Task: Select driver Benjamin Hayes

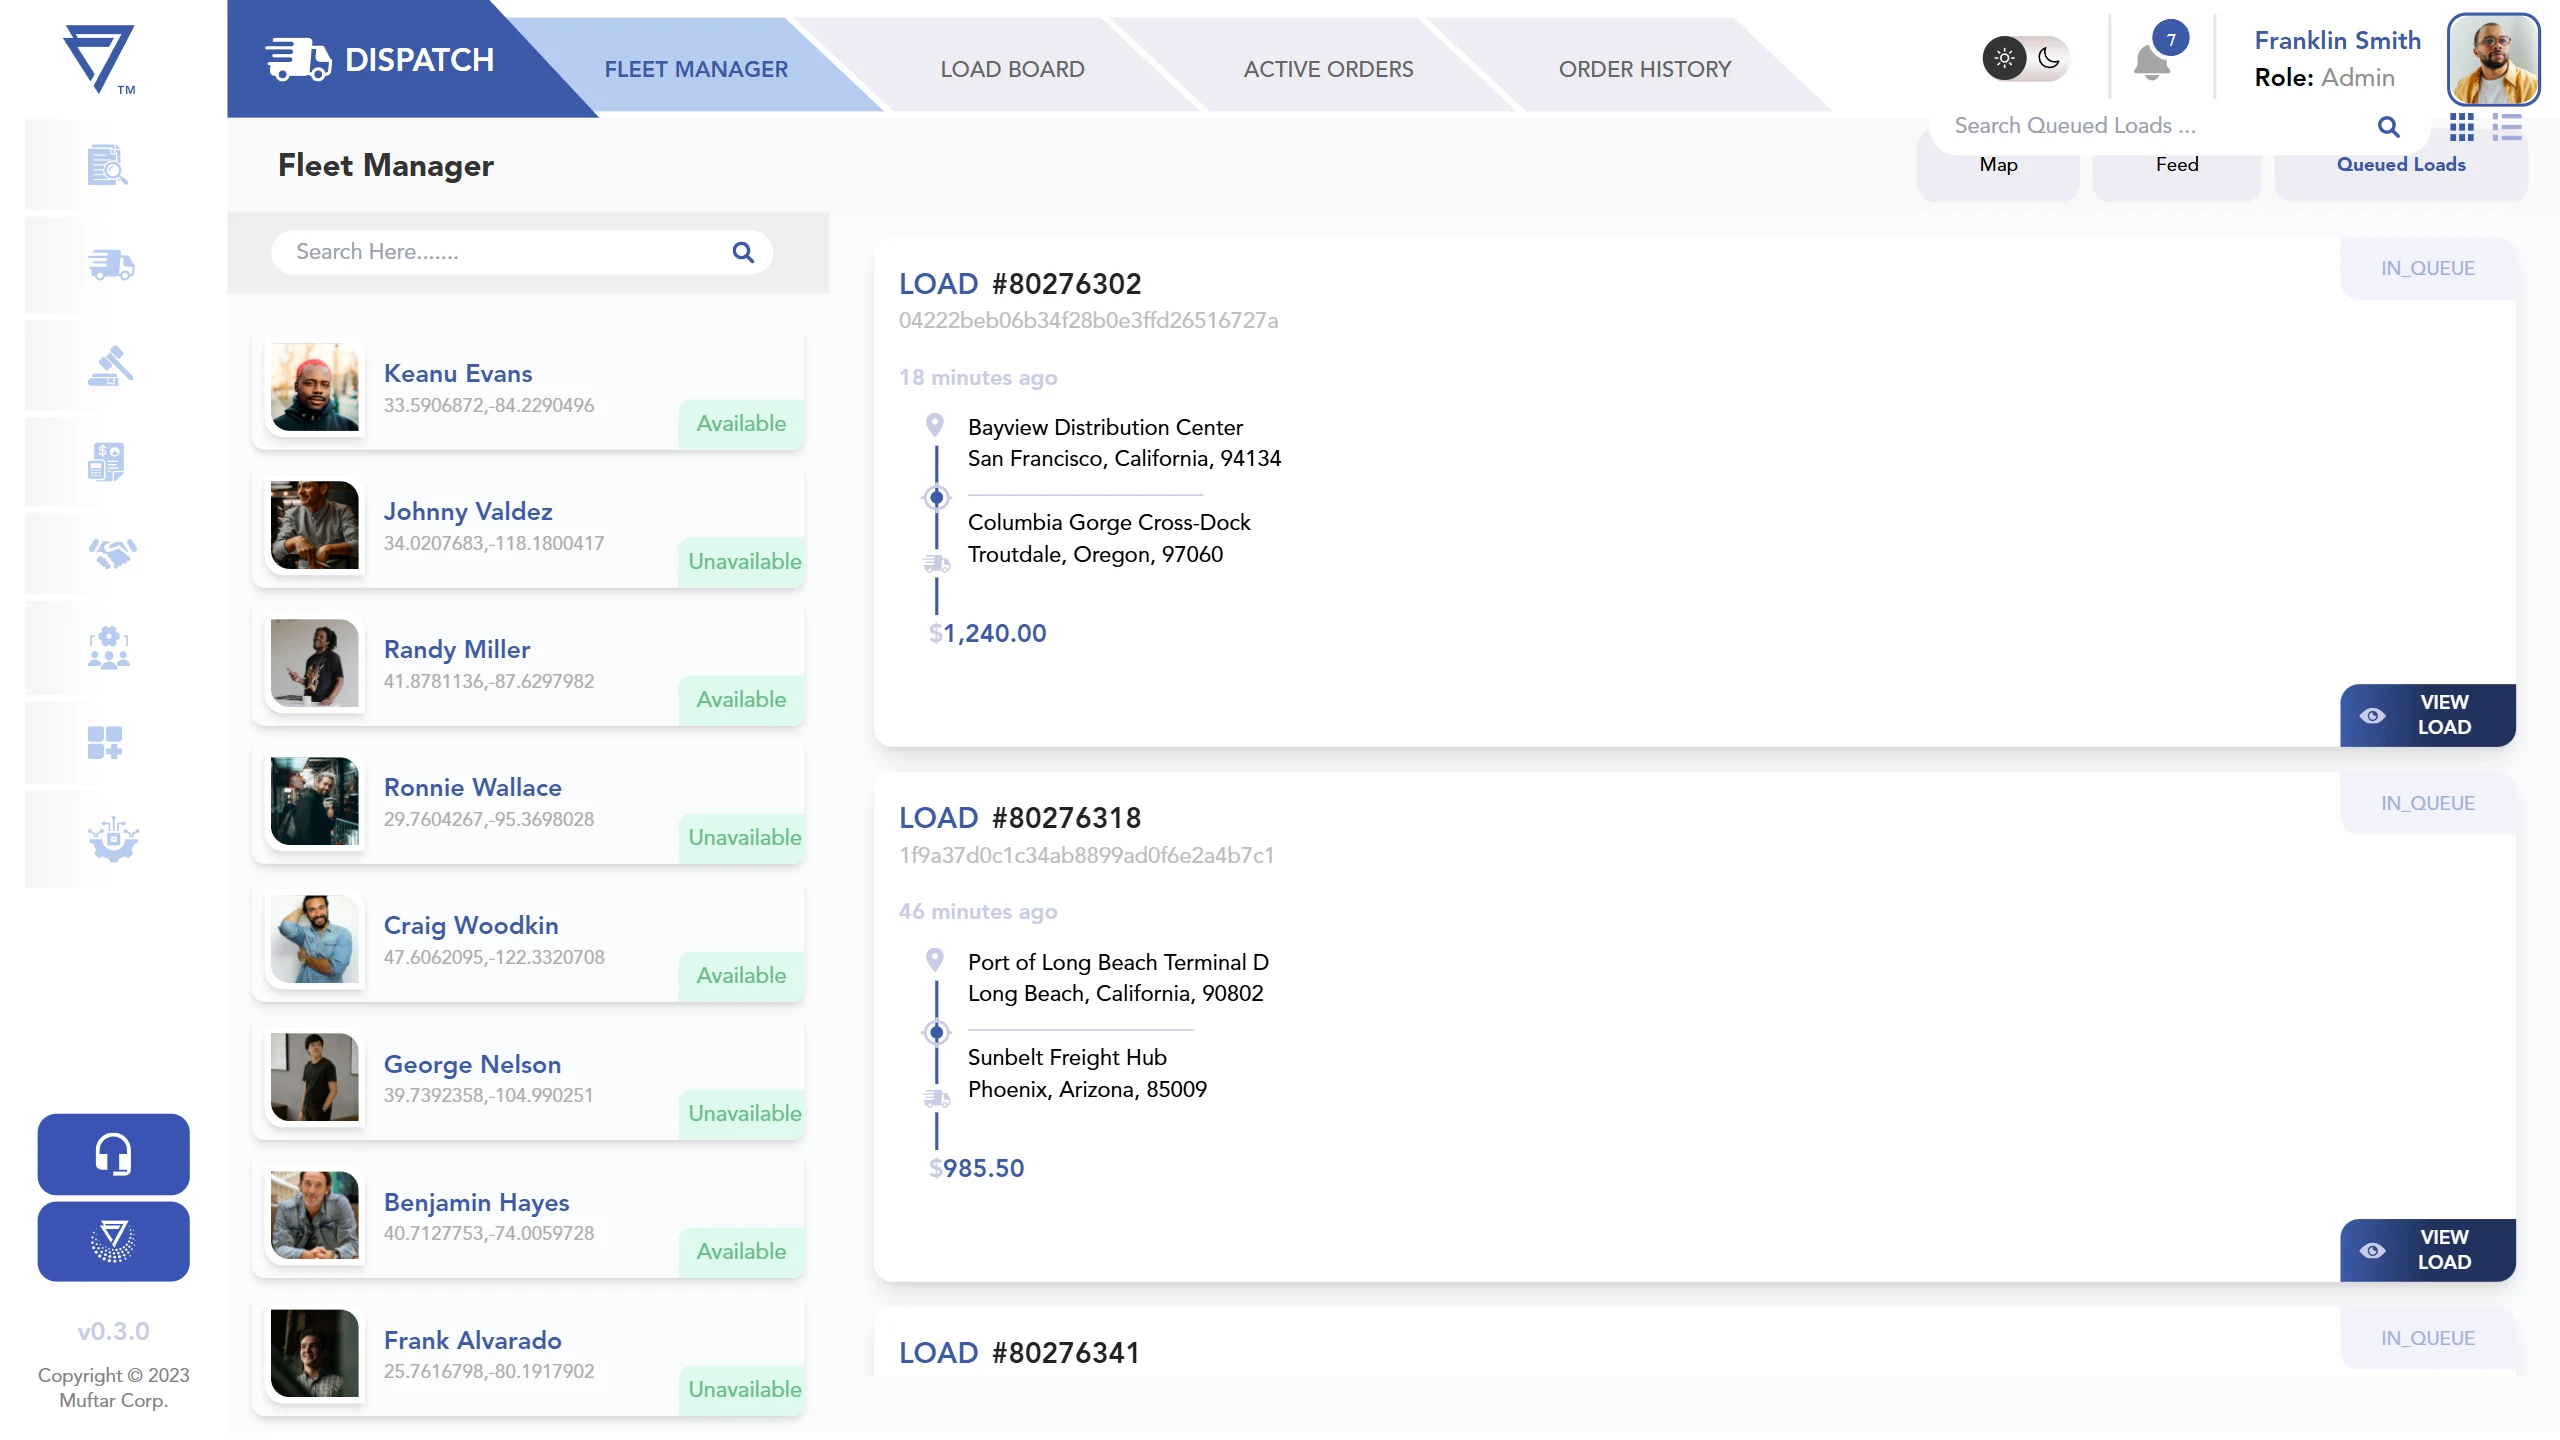Action: [x=528, y=1218]
